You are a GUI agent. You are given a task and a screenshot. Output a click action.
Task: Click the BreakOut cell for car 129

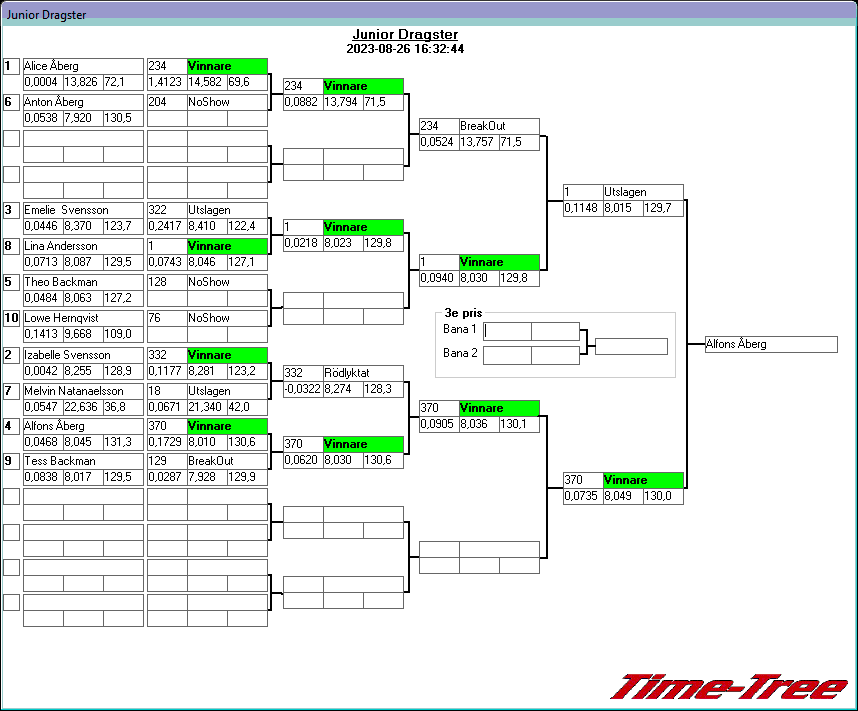tap(227, 461)
